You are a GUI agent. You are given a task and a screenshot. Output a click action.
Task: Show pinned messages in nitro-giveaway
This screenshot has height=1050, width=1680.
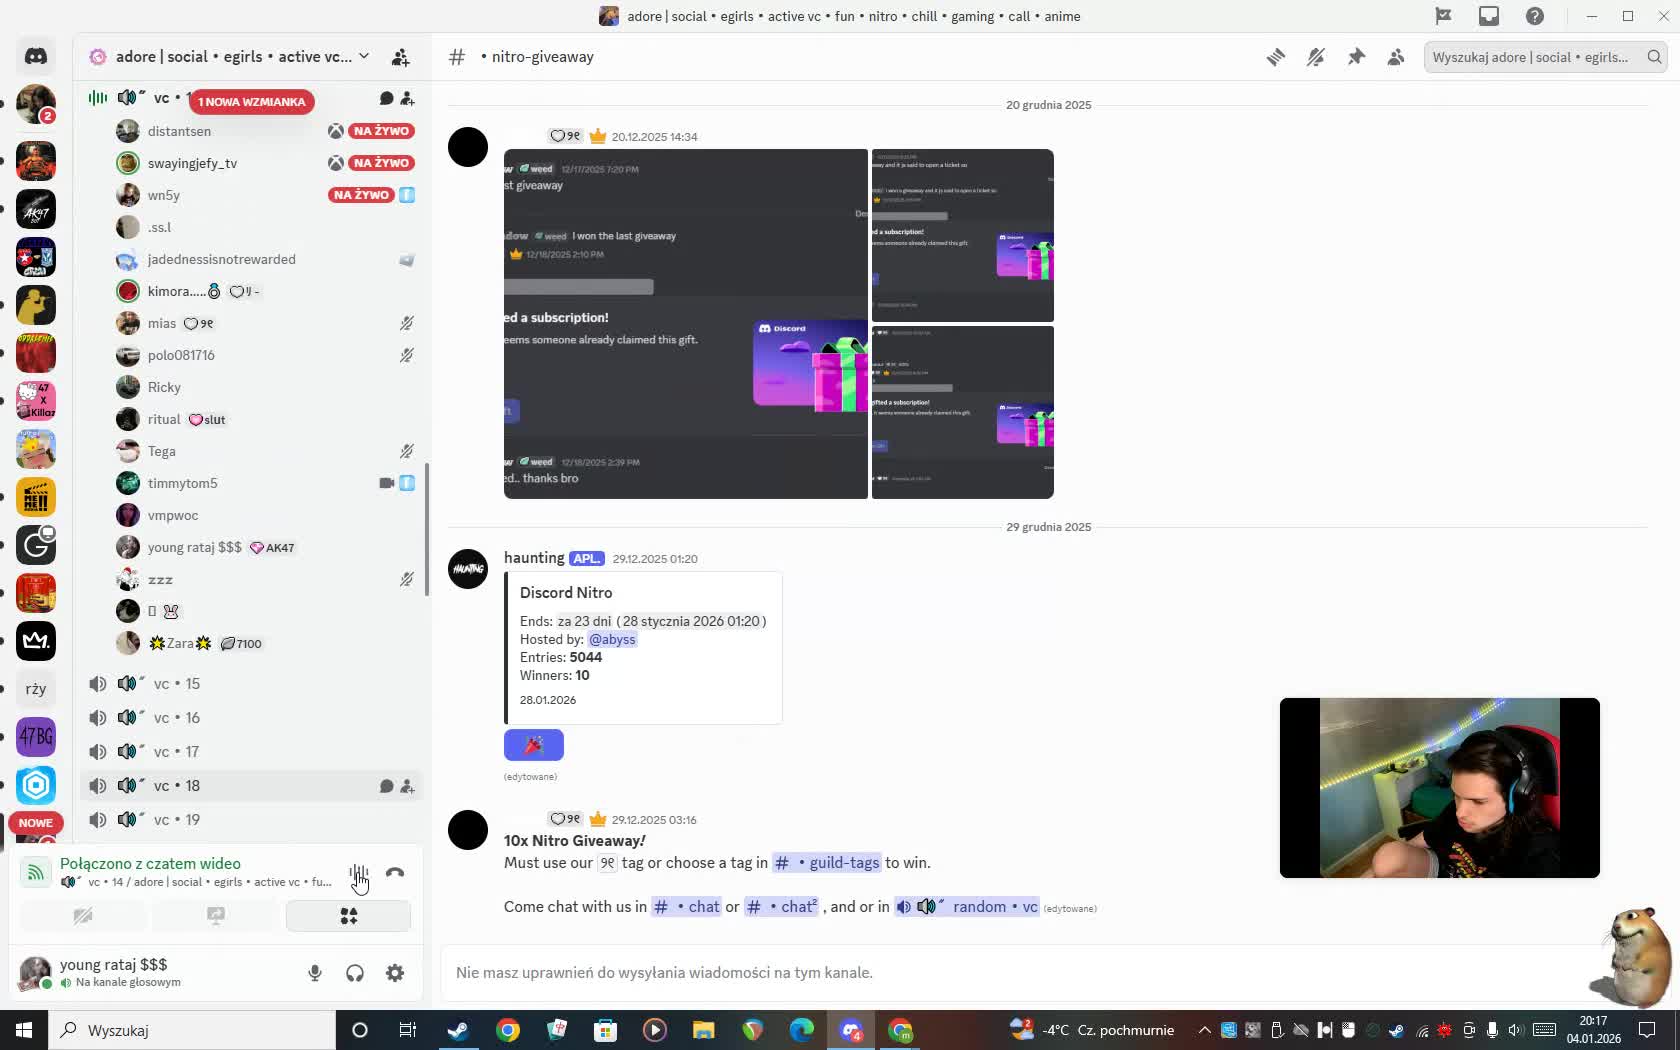(1356, 57)
